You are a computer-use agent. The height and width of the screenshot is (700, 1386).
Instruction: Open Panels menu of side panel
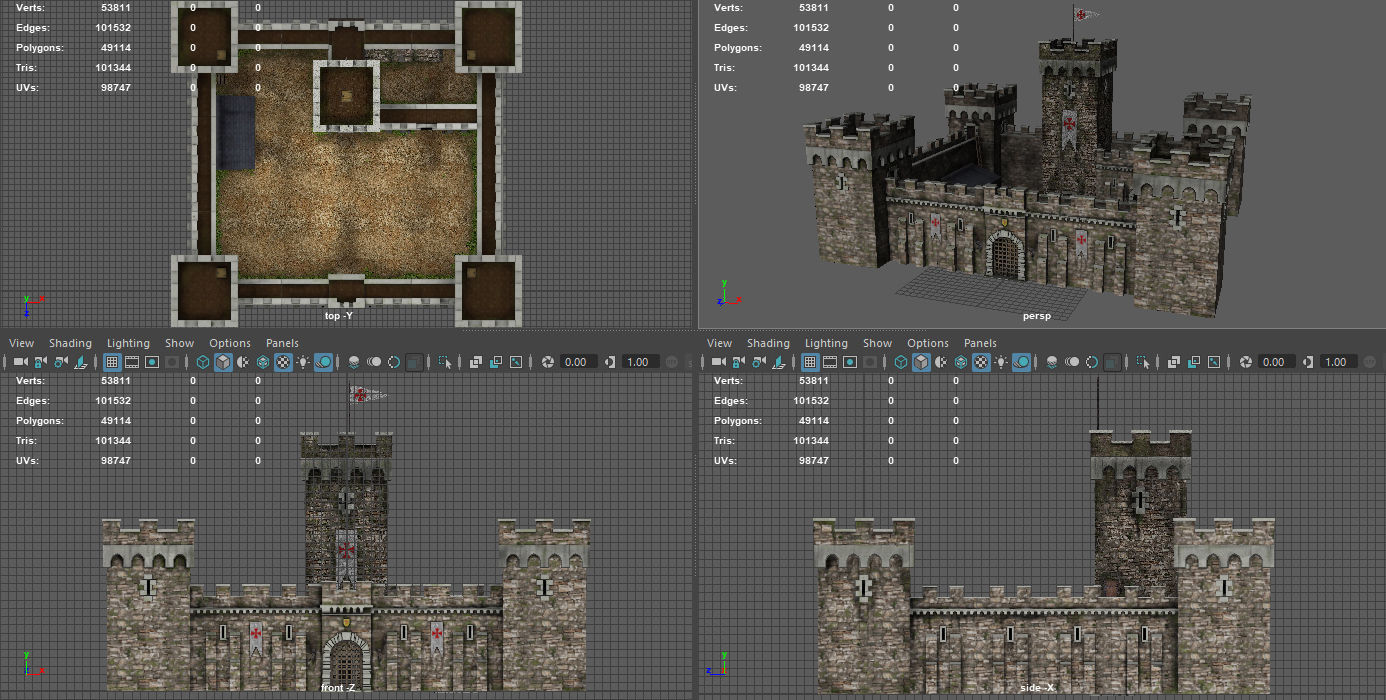(981, 343)
